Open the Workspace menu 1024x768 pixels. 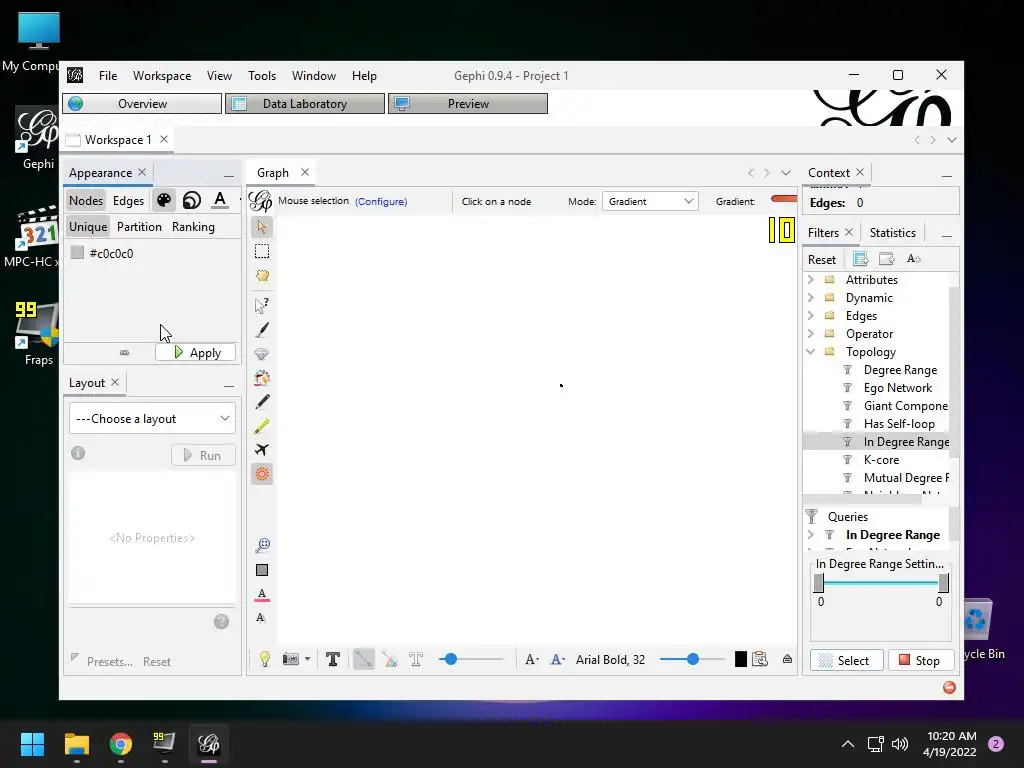pos(162,76)
